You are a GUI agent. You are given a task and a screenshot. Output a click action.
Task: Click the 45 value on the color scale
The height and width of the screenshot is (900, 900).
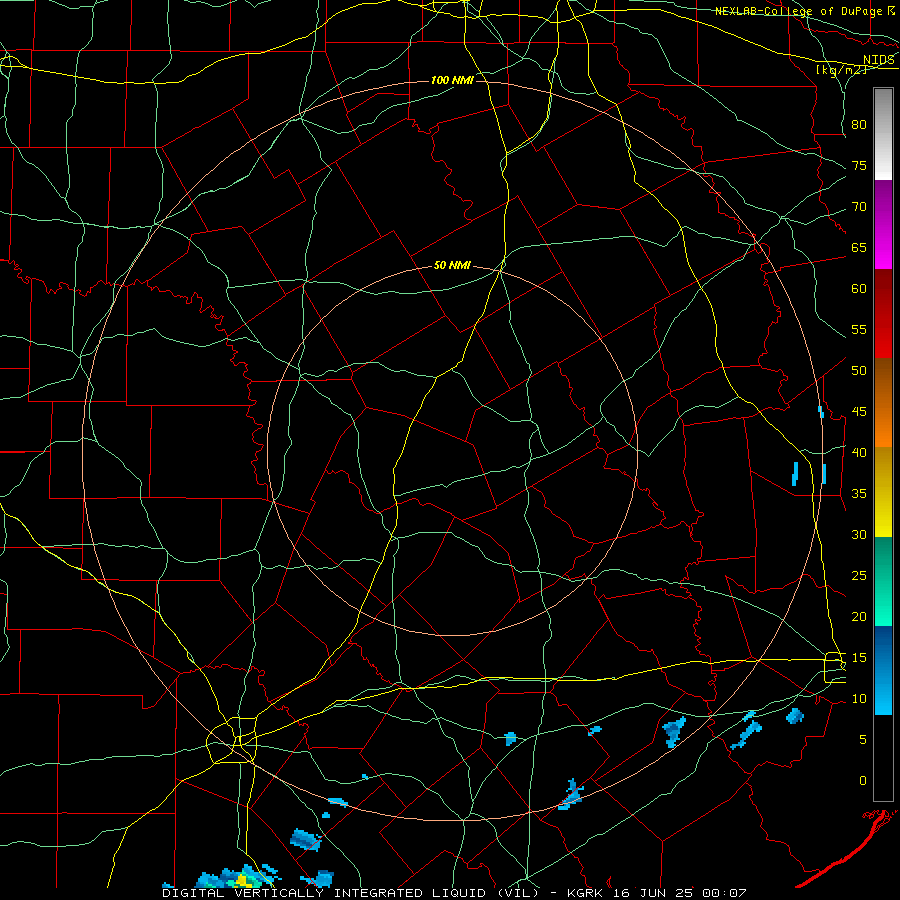[x=859, y=412]
